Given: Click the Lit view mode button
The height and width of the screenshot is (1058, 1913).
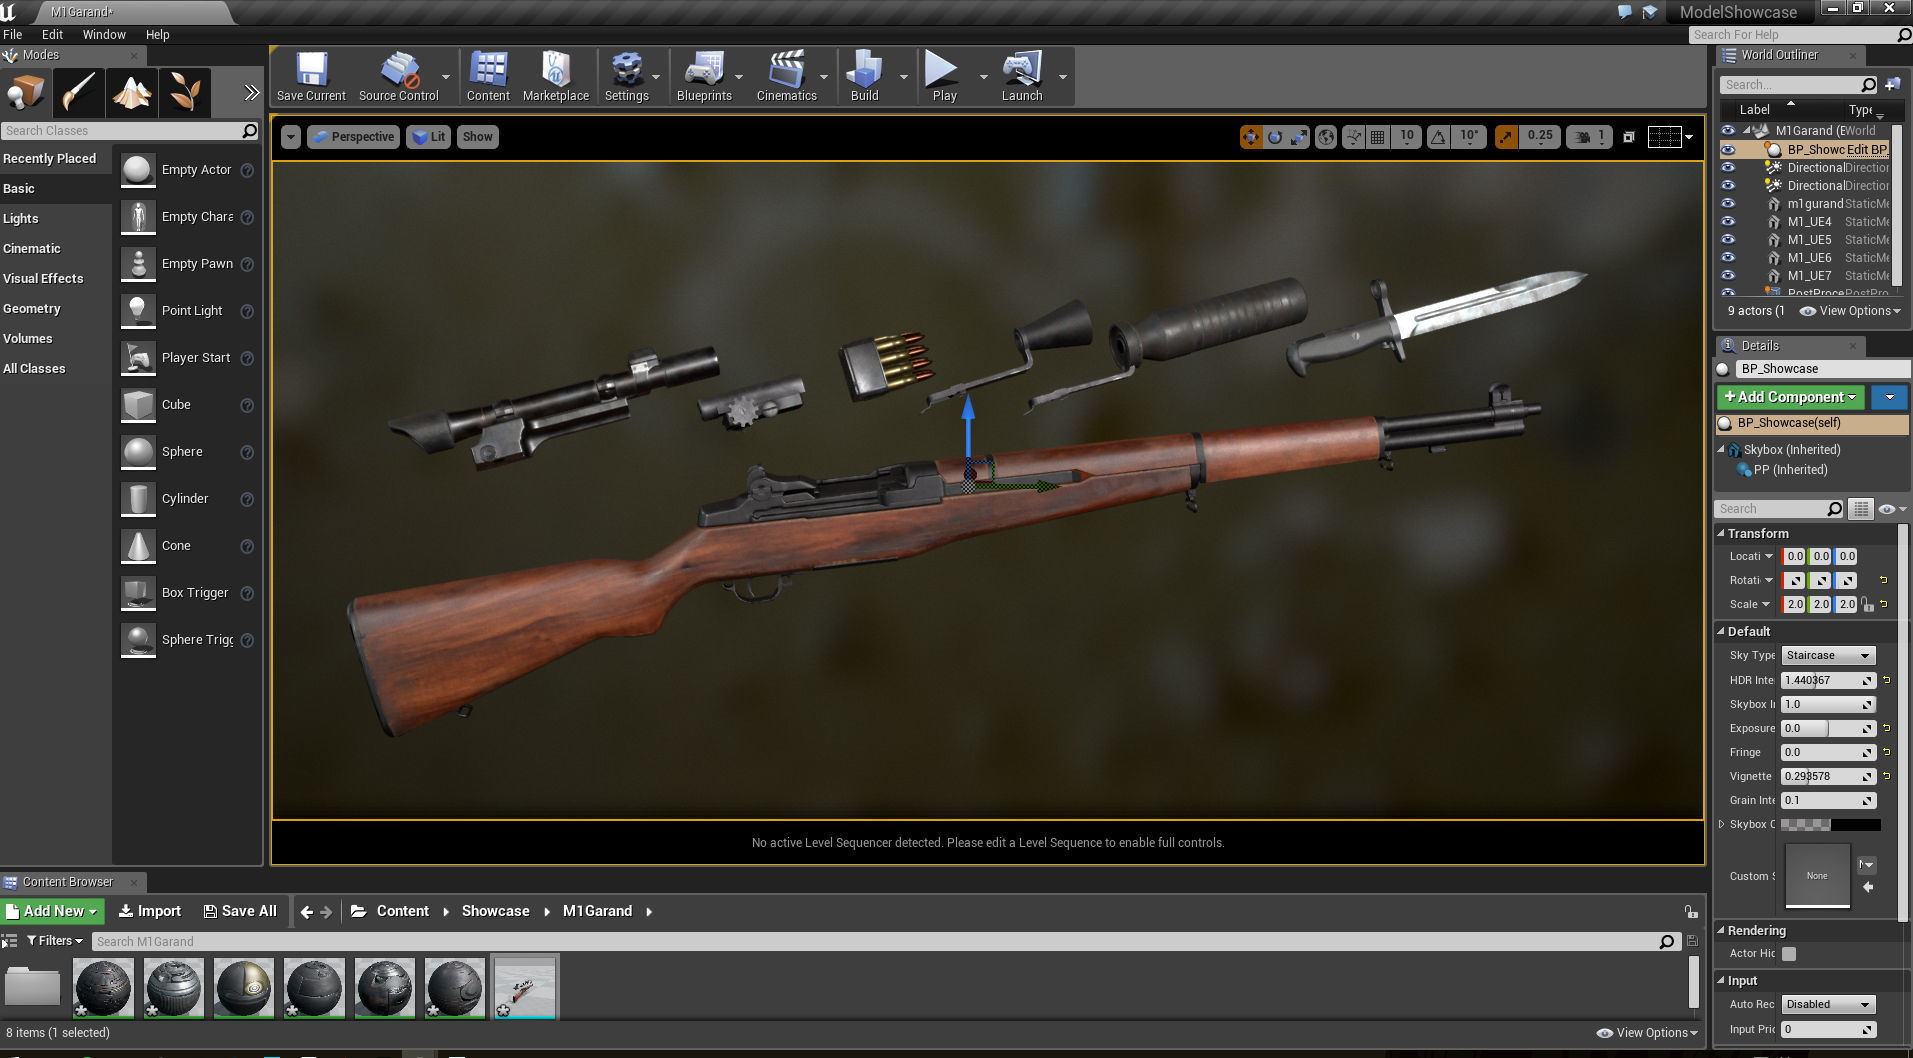Looking at the screenshot, I should [429, 137].
